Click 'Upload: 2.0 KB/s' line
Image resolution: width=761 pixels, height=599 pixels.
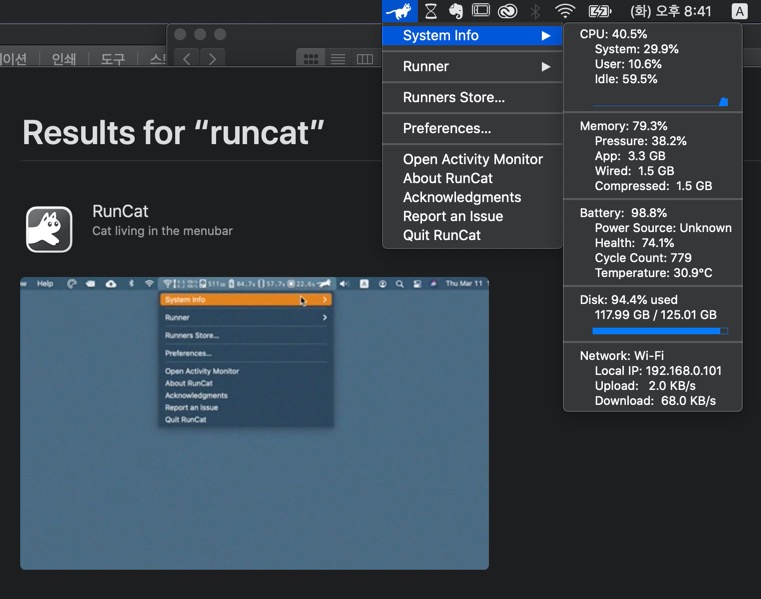(645, 386)
